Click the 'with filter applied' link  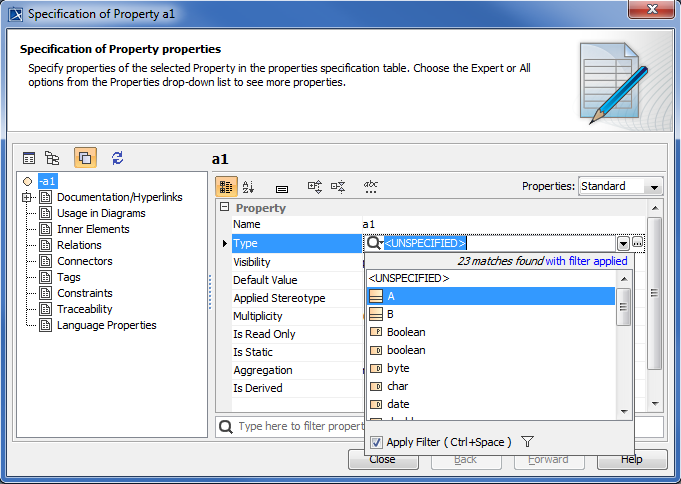(x=586, y=261)
